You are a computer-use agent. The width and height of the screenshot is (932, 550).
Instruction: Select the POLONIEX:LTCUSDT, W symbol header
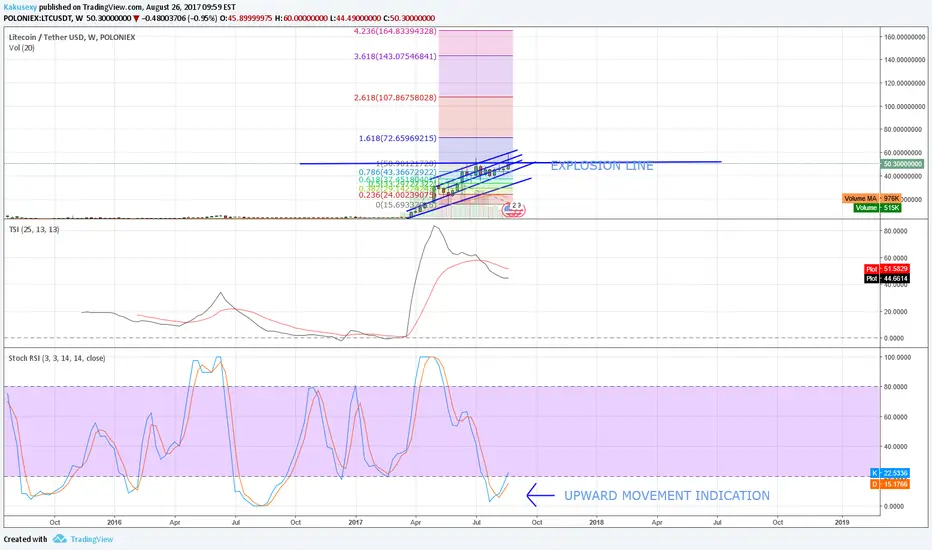(43, 18)
